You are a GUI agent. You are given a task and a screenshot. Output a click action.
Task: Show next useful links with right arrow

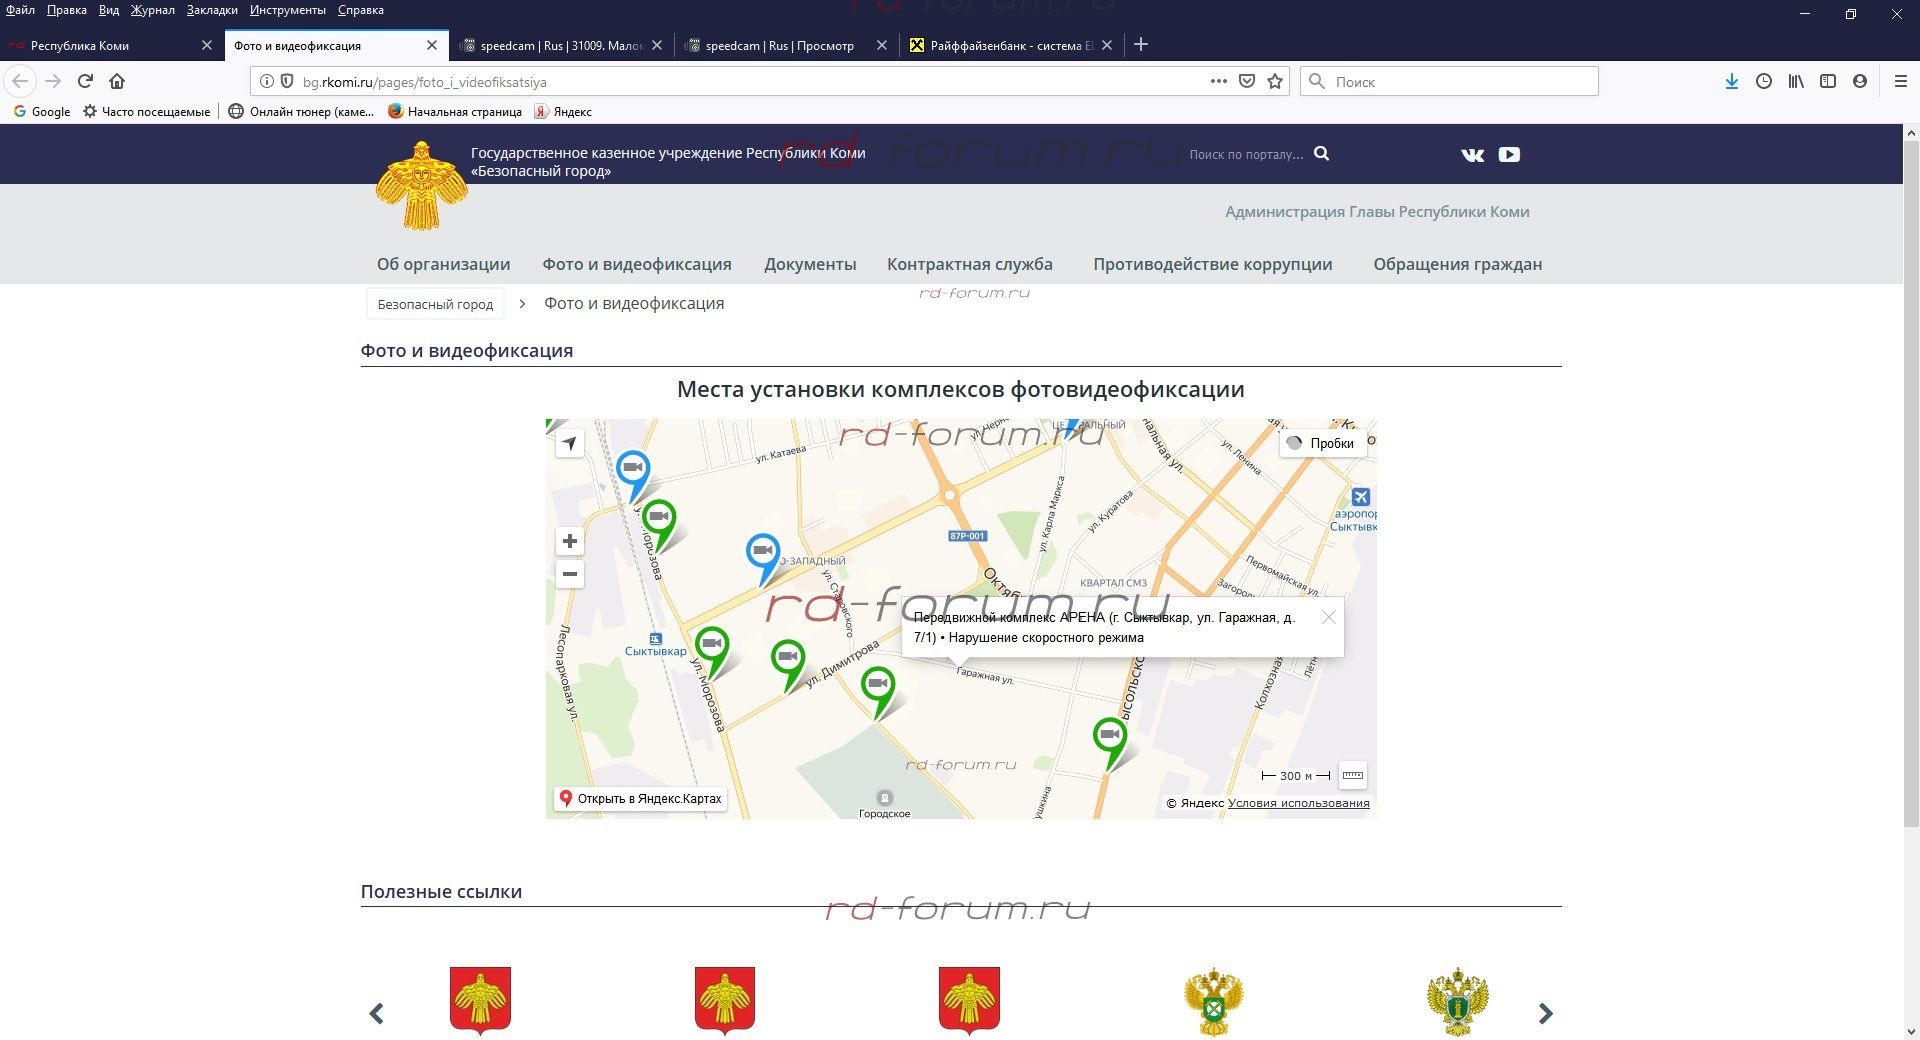point(1545,1013)
